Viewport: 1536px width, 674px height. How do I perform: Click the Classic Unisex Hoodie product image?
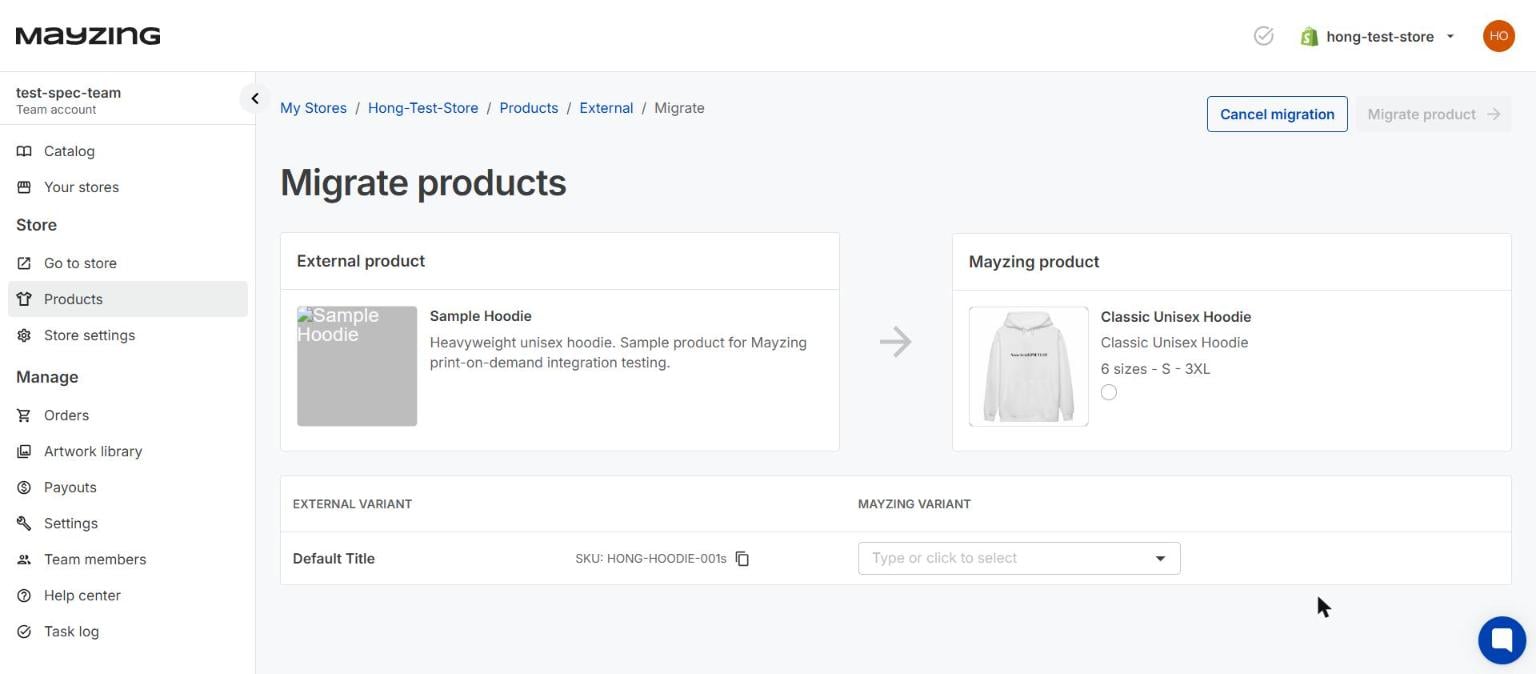[x=1029, y=366]
